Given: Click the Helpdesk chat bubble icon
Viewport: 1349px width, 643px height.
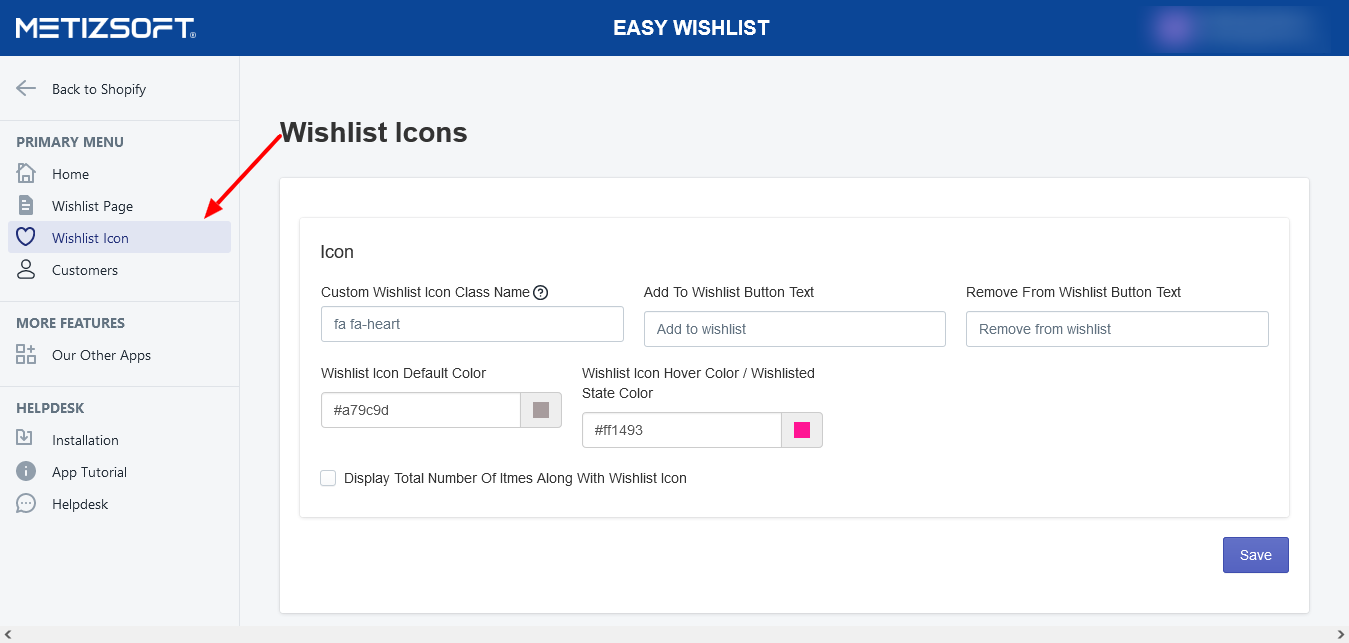Looking at the screenshot, I should coord(26,503).
